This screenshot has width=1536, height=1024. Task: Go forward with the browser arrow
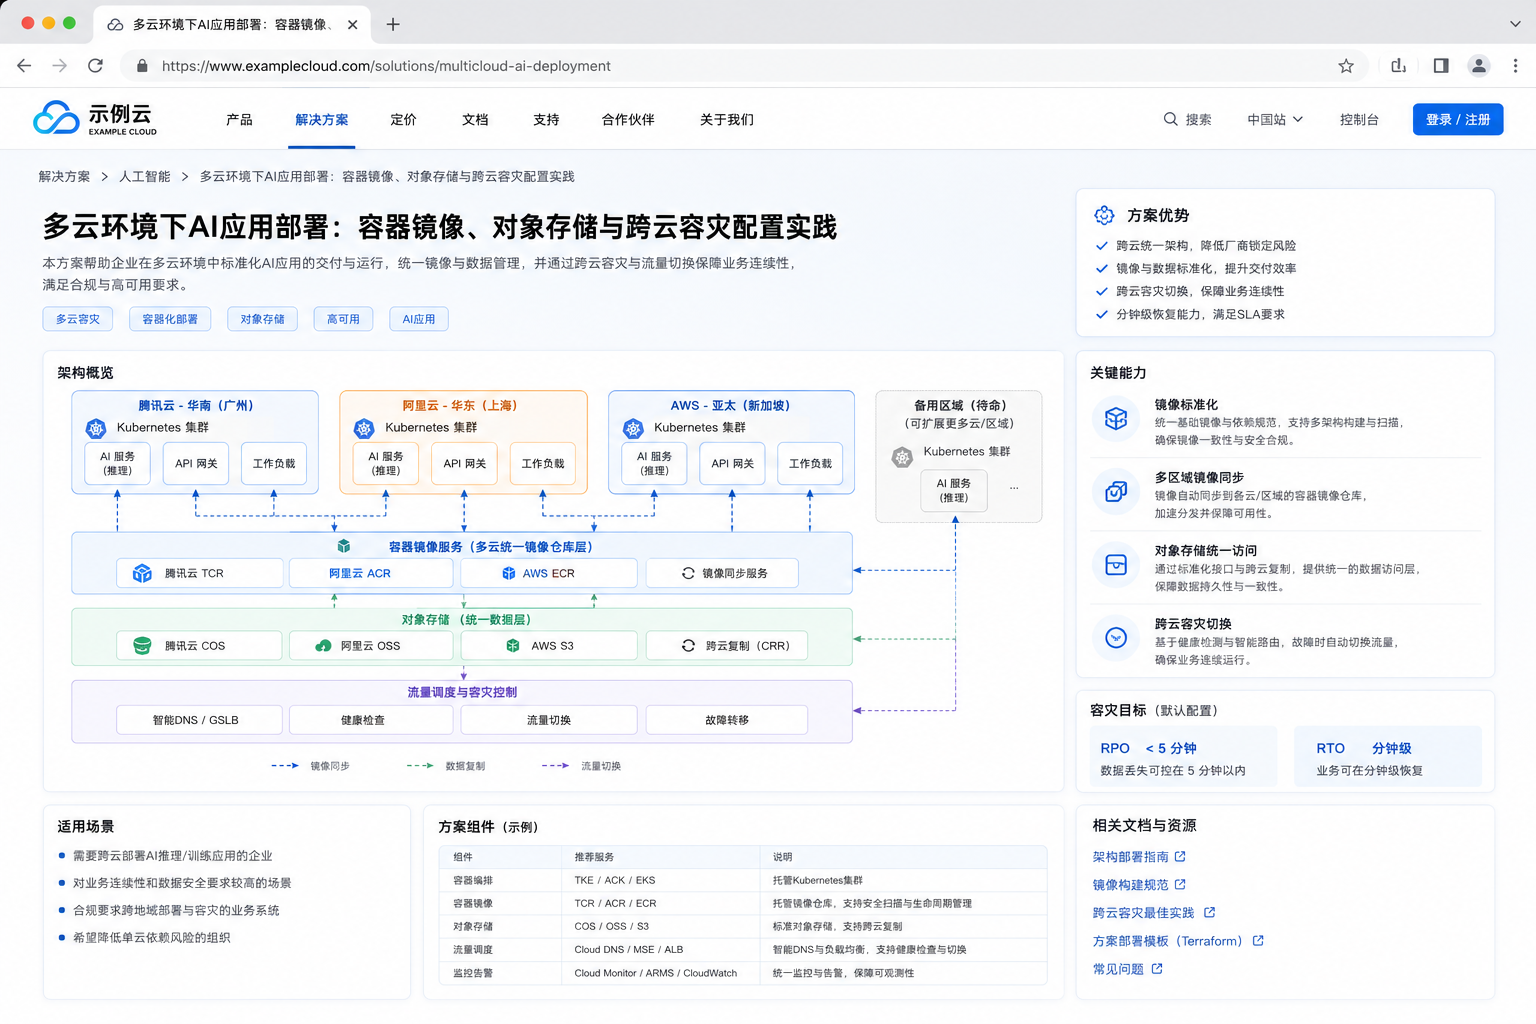tap(60, 66)
